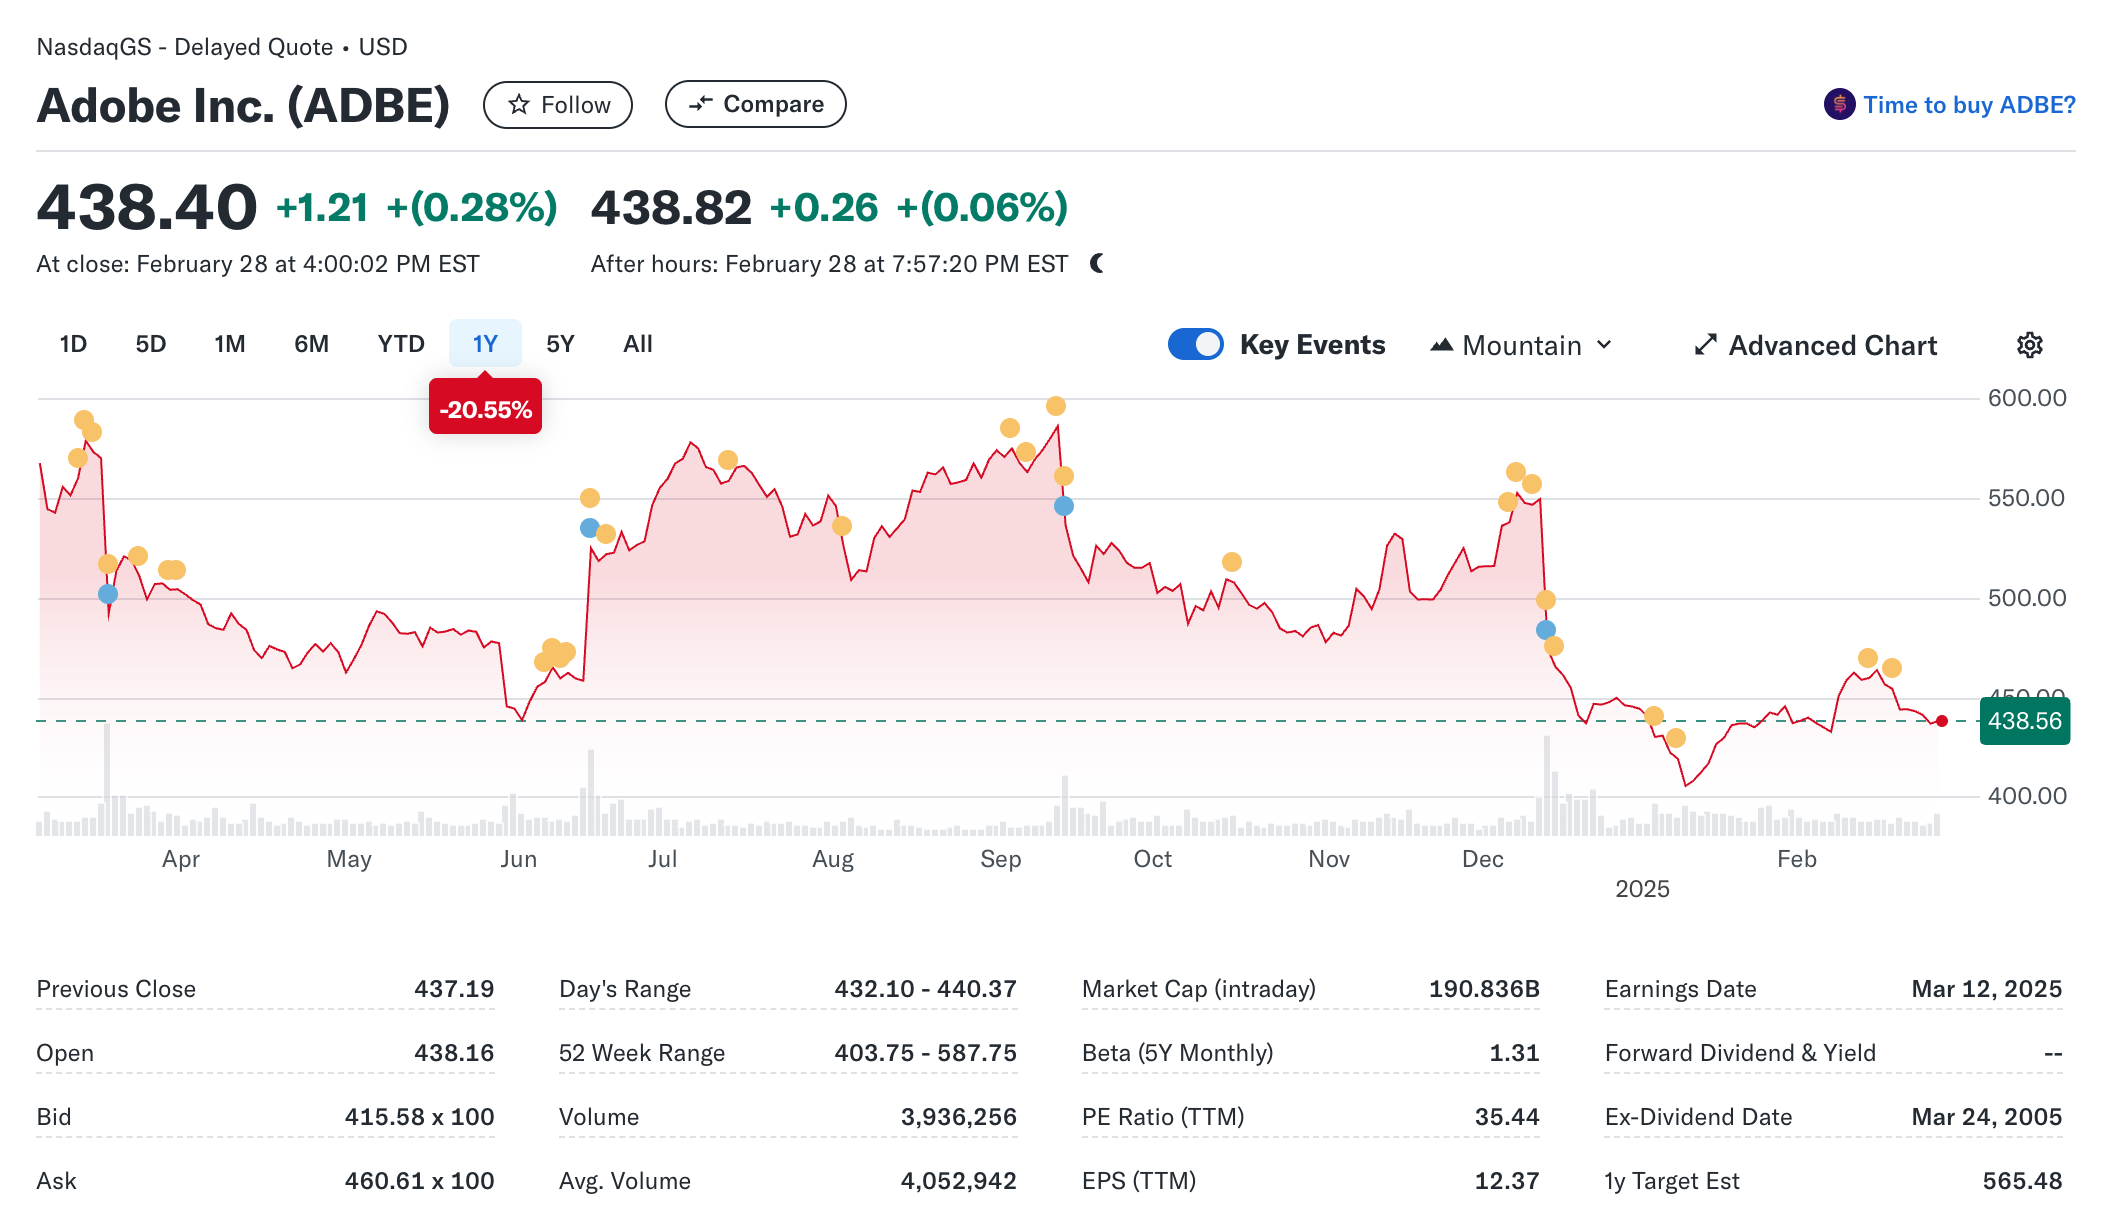Click the red current-price dot on chart
The width and height of the screenshot is (2102, 1216).
[x=1941, y=721]
